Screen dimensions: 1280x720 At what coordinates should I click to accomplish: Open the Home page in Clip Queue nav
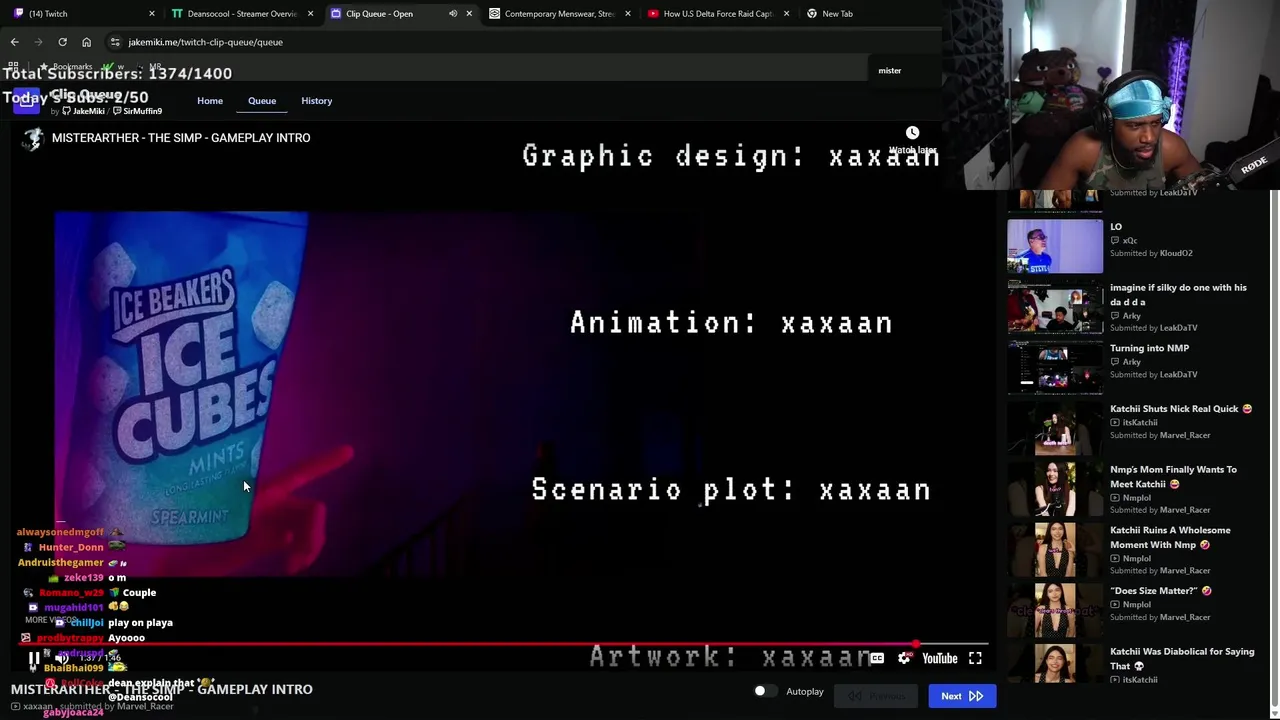click(x=210, y=101)
